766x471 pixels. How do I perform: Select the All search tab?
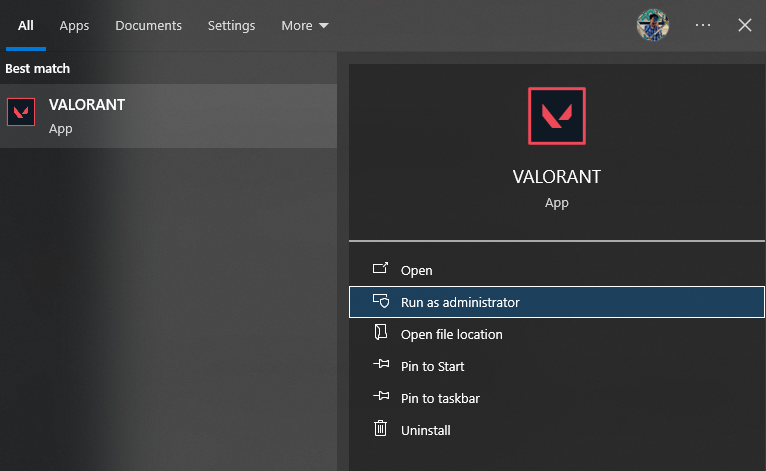click(26, 25)
